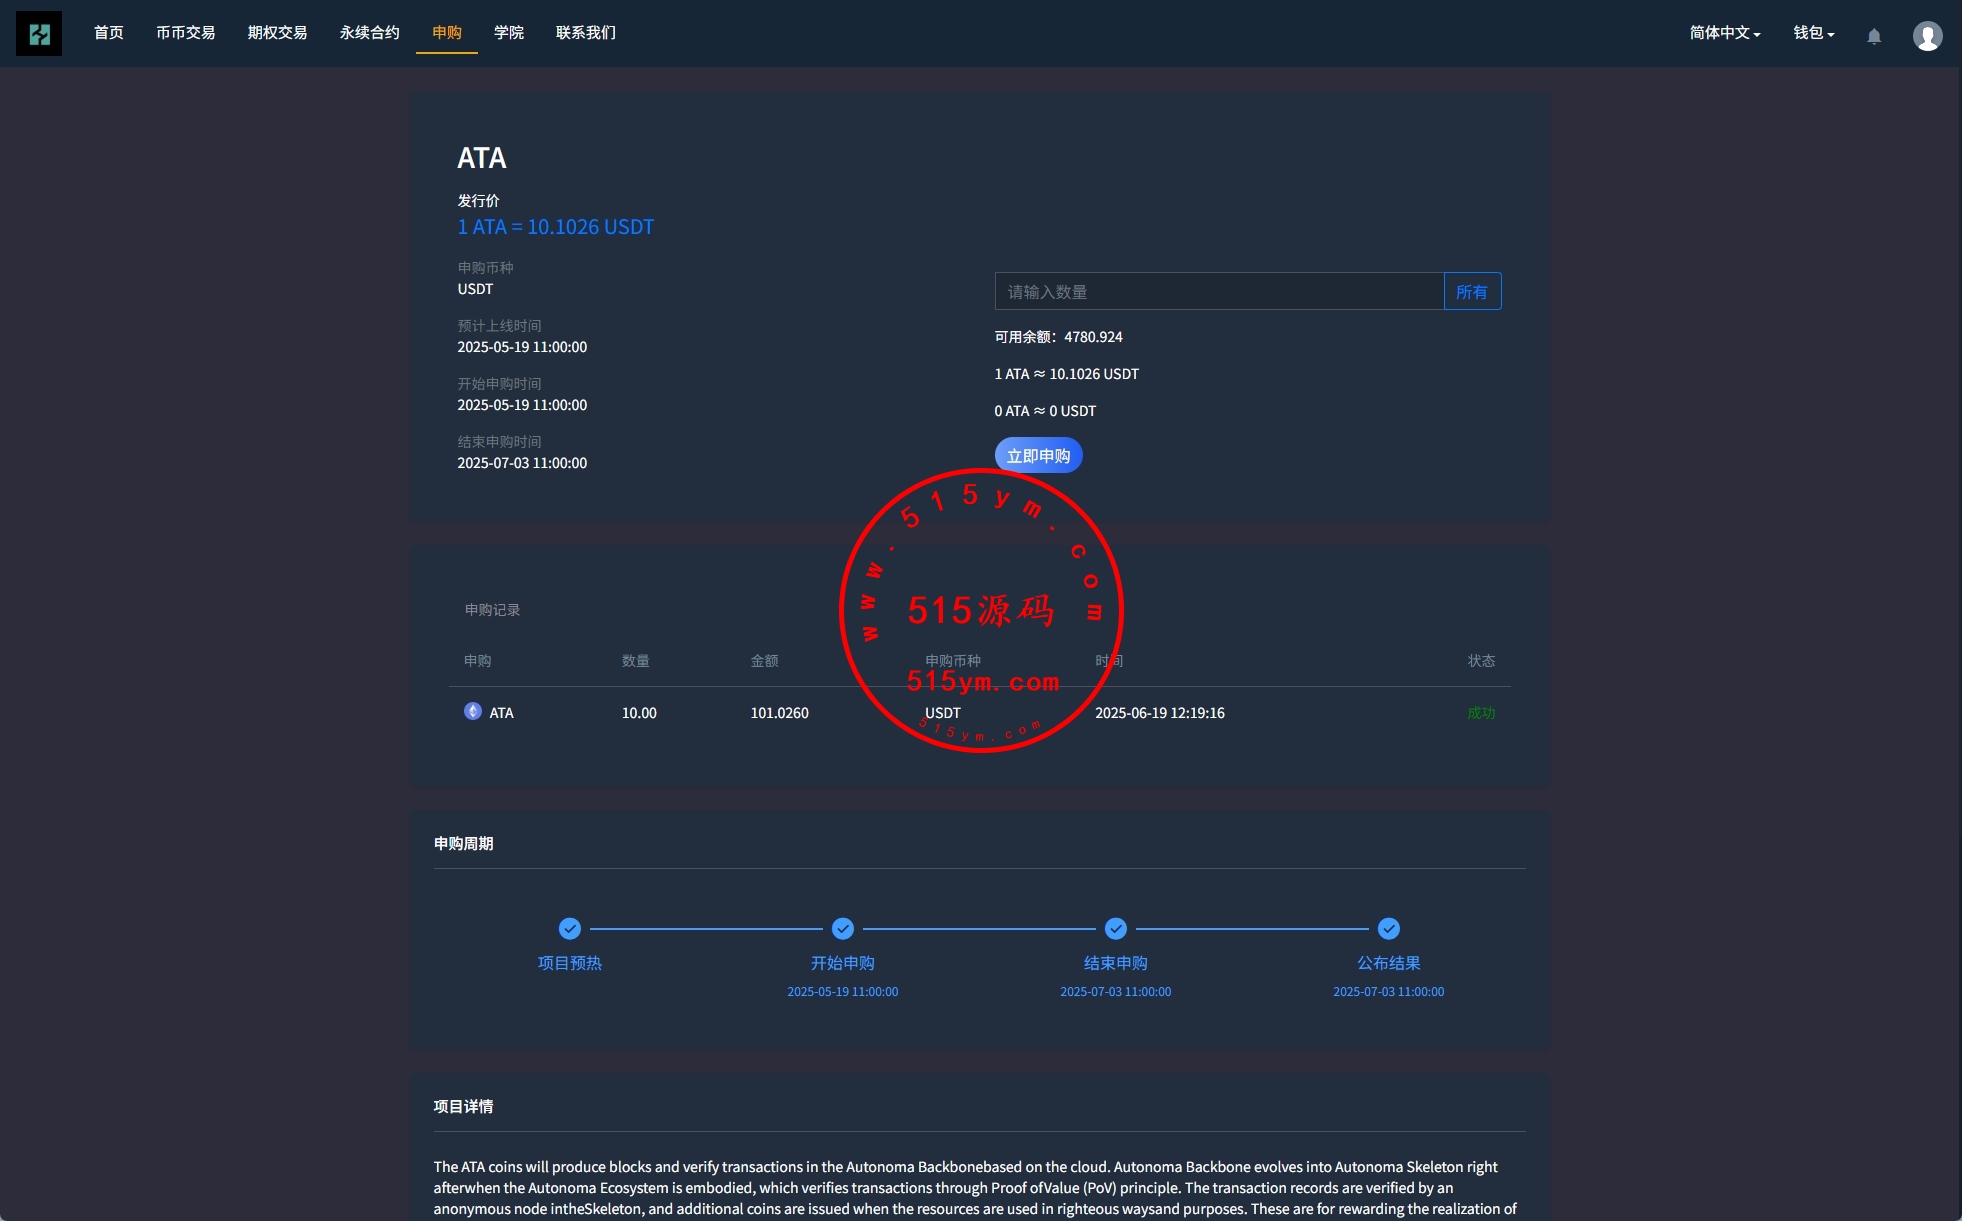Open the 币币交易 menu item
This screenshot has height=1221, width=1962.
186,33
